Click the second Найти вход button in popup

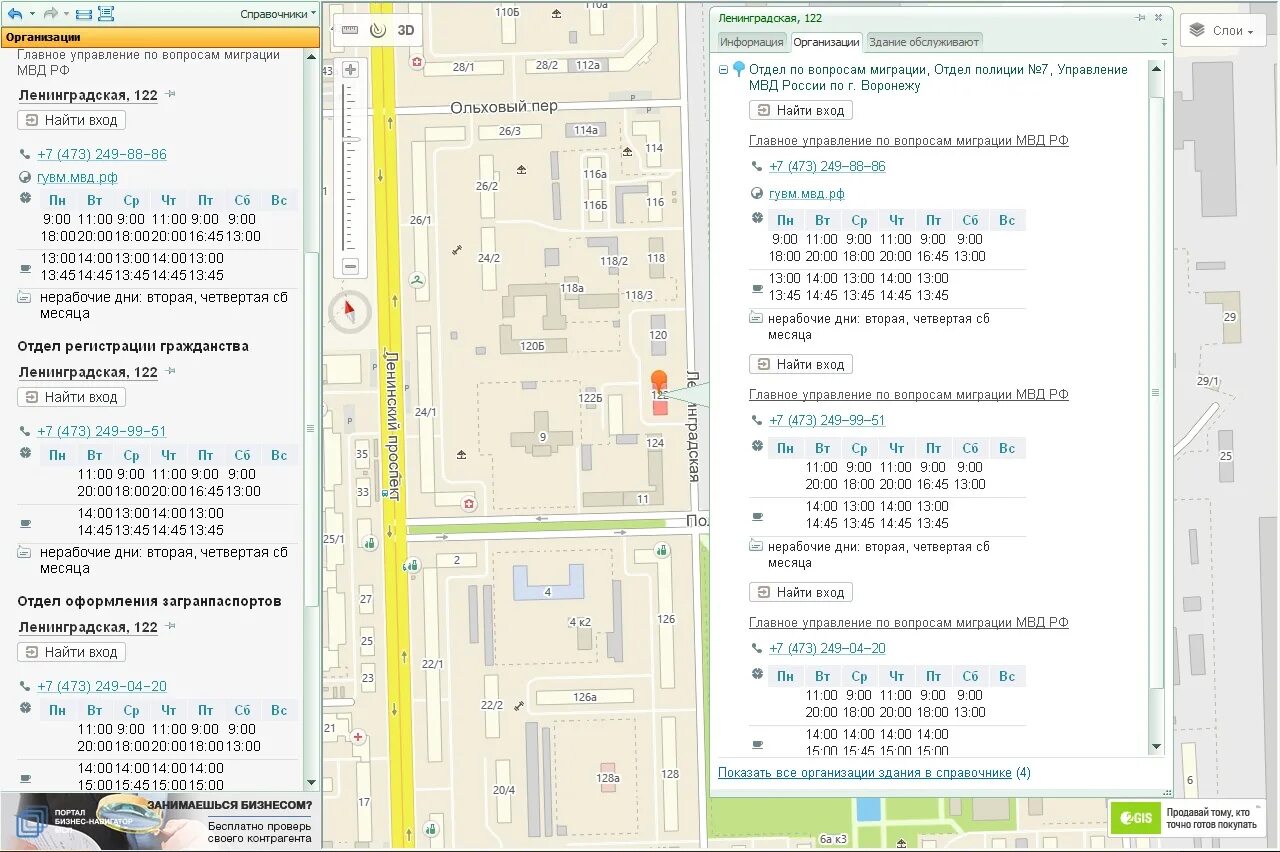click(x=800, y=365)
